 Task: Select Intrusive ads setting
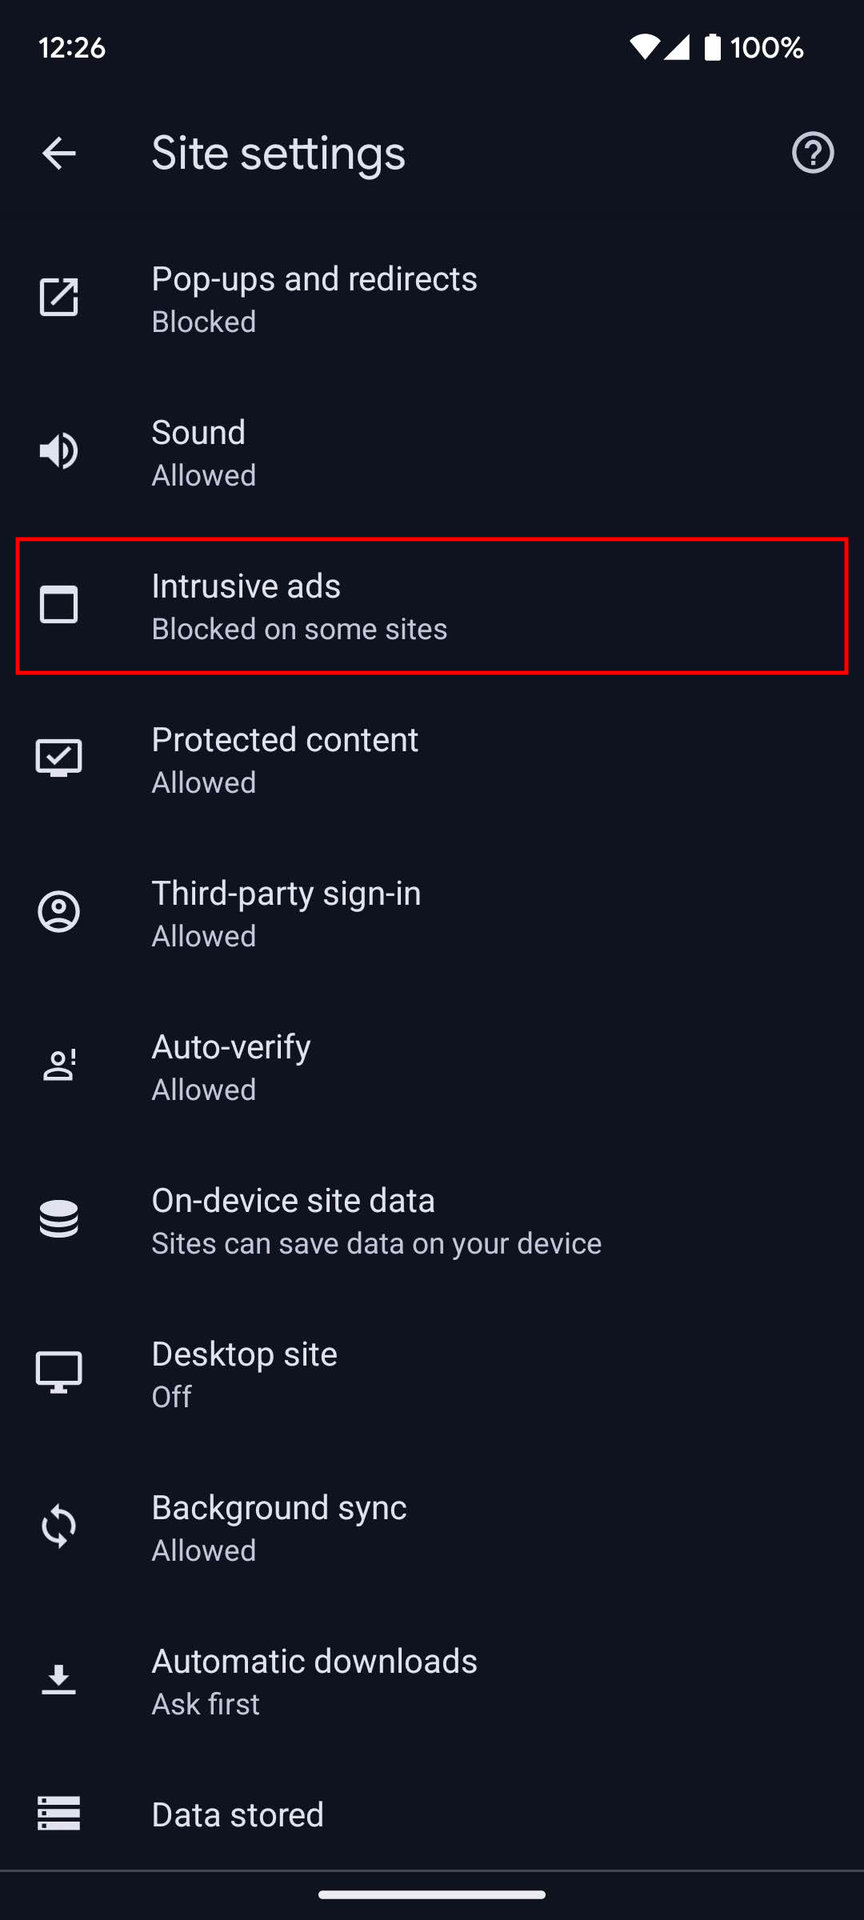click(300, 606)
